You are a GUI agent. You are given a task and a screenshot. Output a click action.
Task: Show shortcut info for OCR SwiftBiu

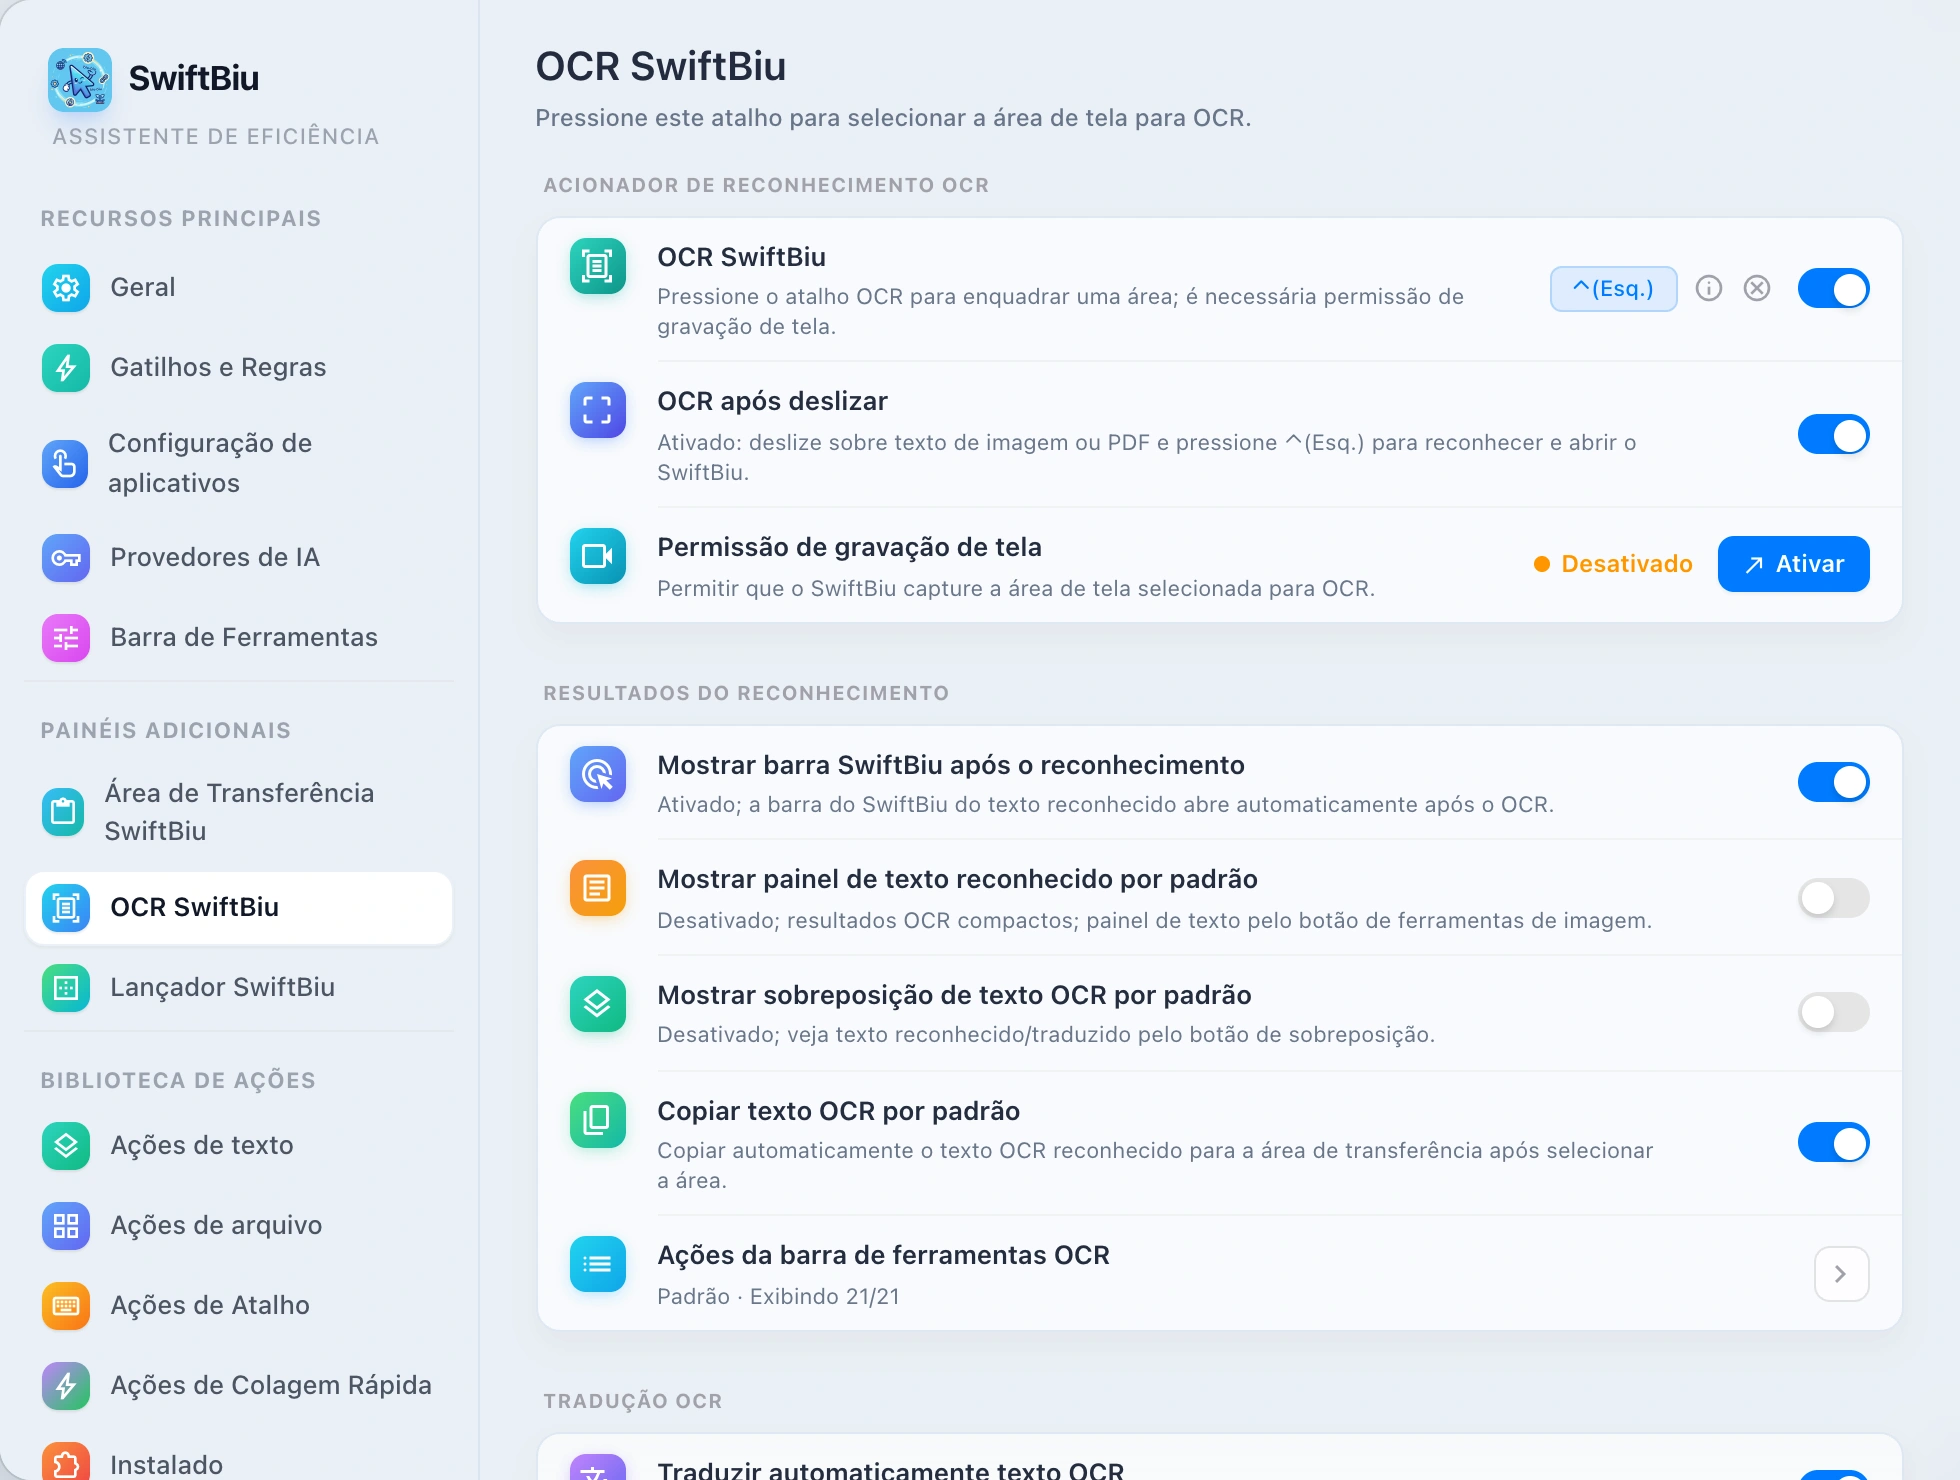[1709, 289]
